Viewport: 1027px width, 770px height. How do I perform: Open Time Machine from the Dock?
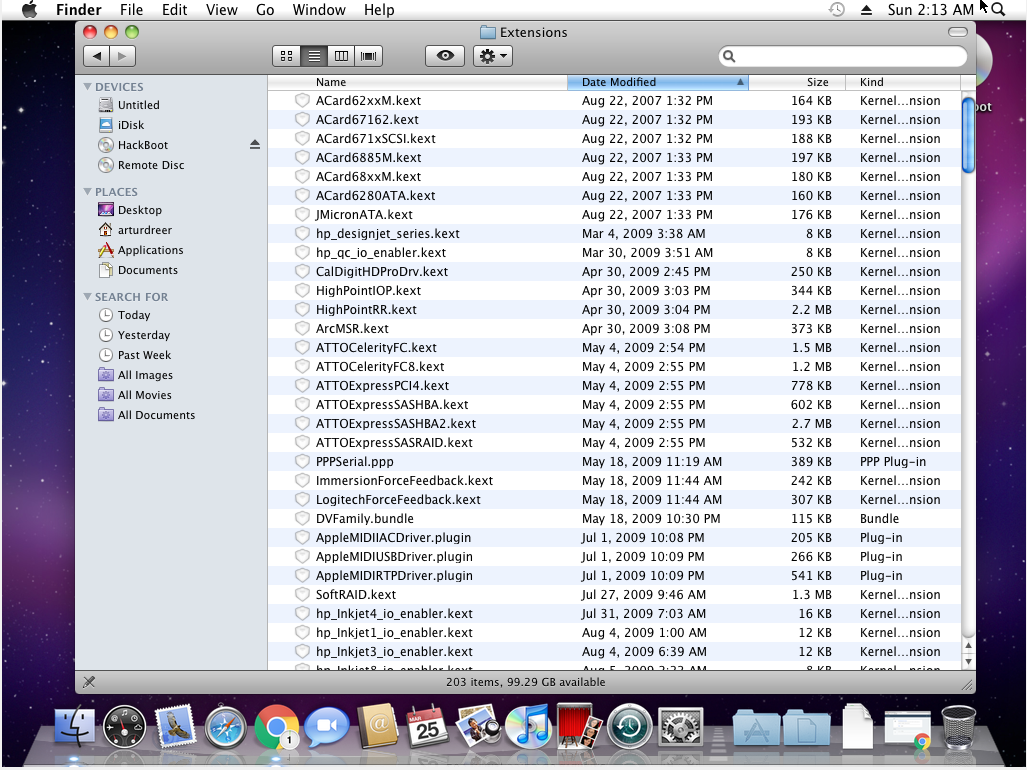[630, 727]
